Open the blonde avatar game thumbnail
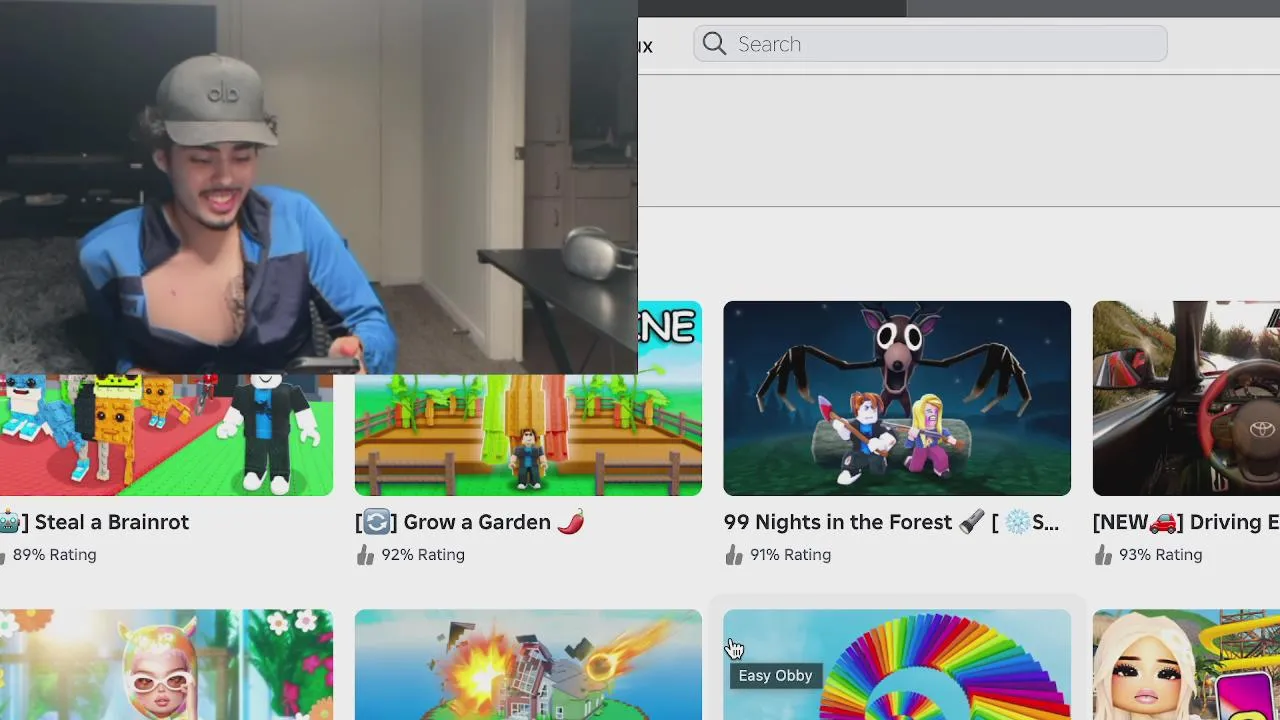Viewport: 1280px width, 720px height. pyautogui.click(x=1186, y=665)
